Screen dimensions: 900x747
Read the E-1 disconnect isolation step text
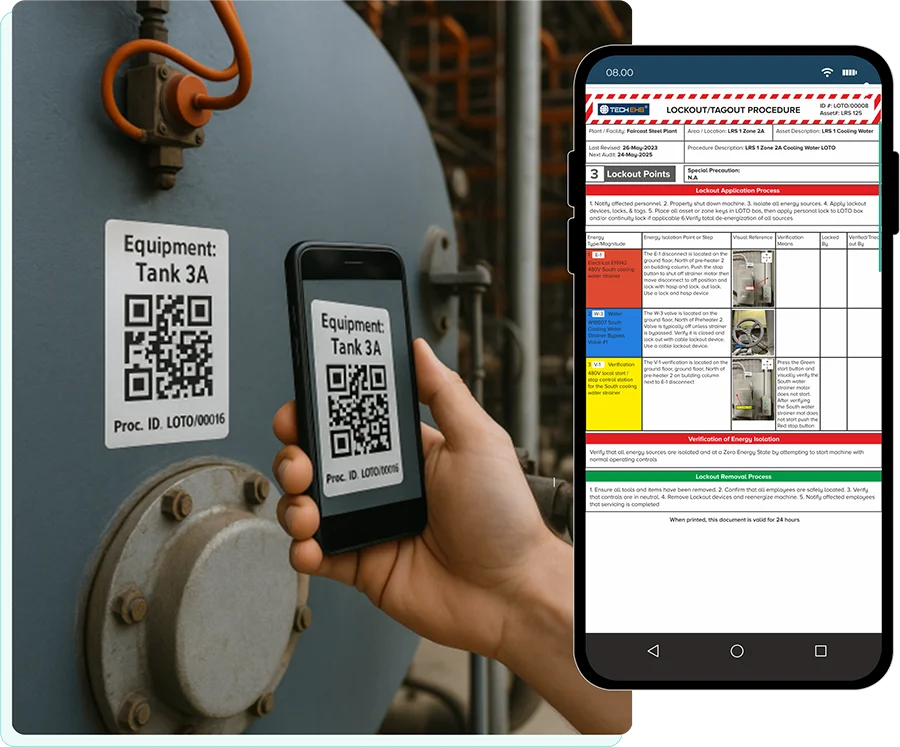[x=686, y=273]
